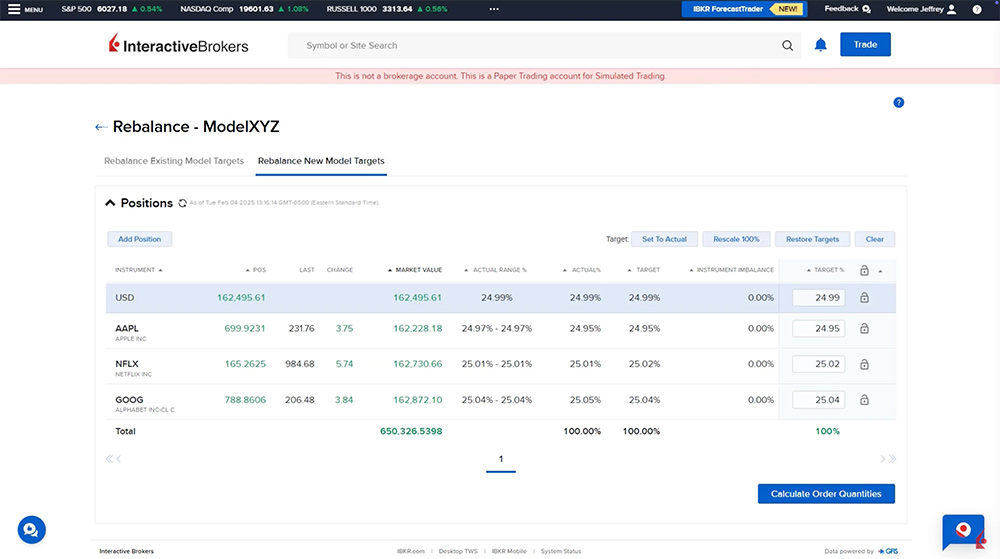Click the sort arrow next to the header lock

click(x=881, y=271)
